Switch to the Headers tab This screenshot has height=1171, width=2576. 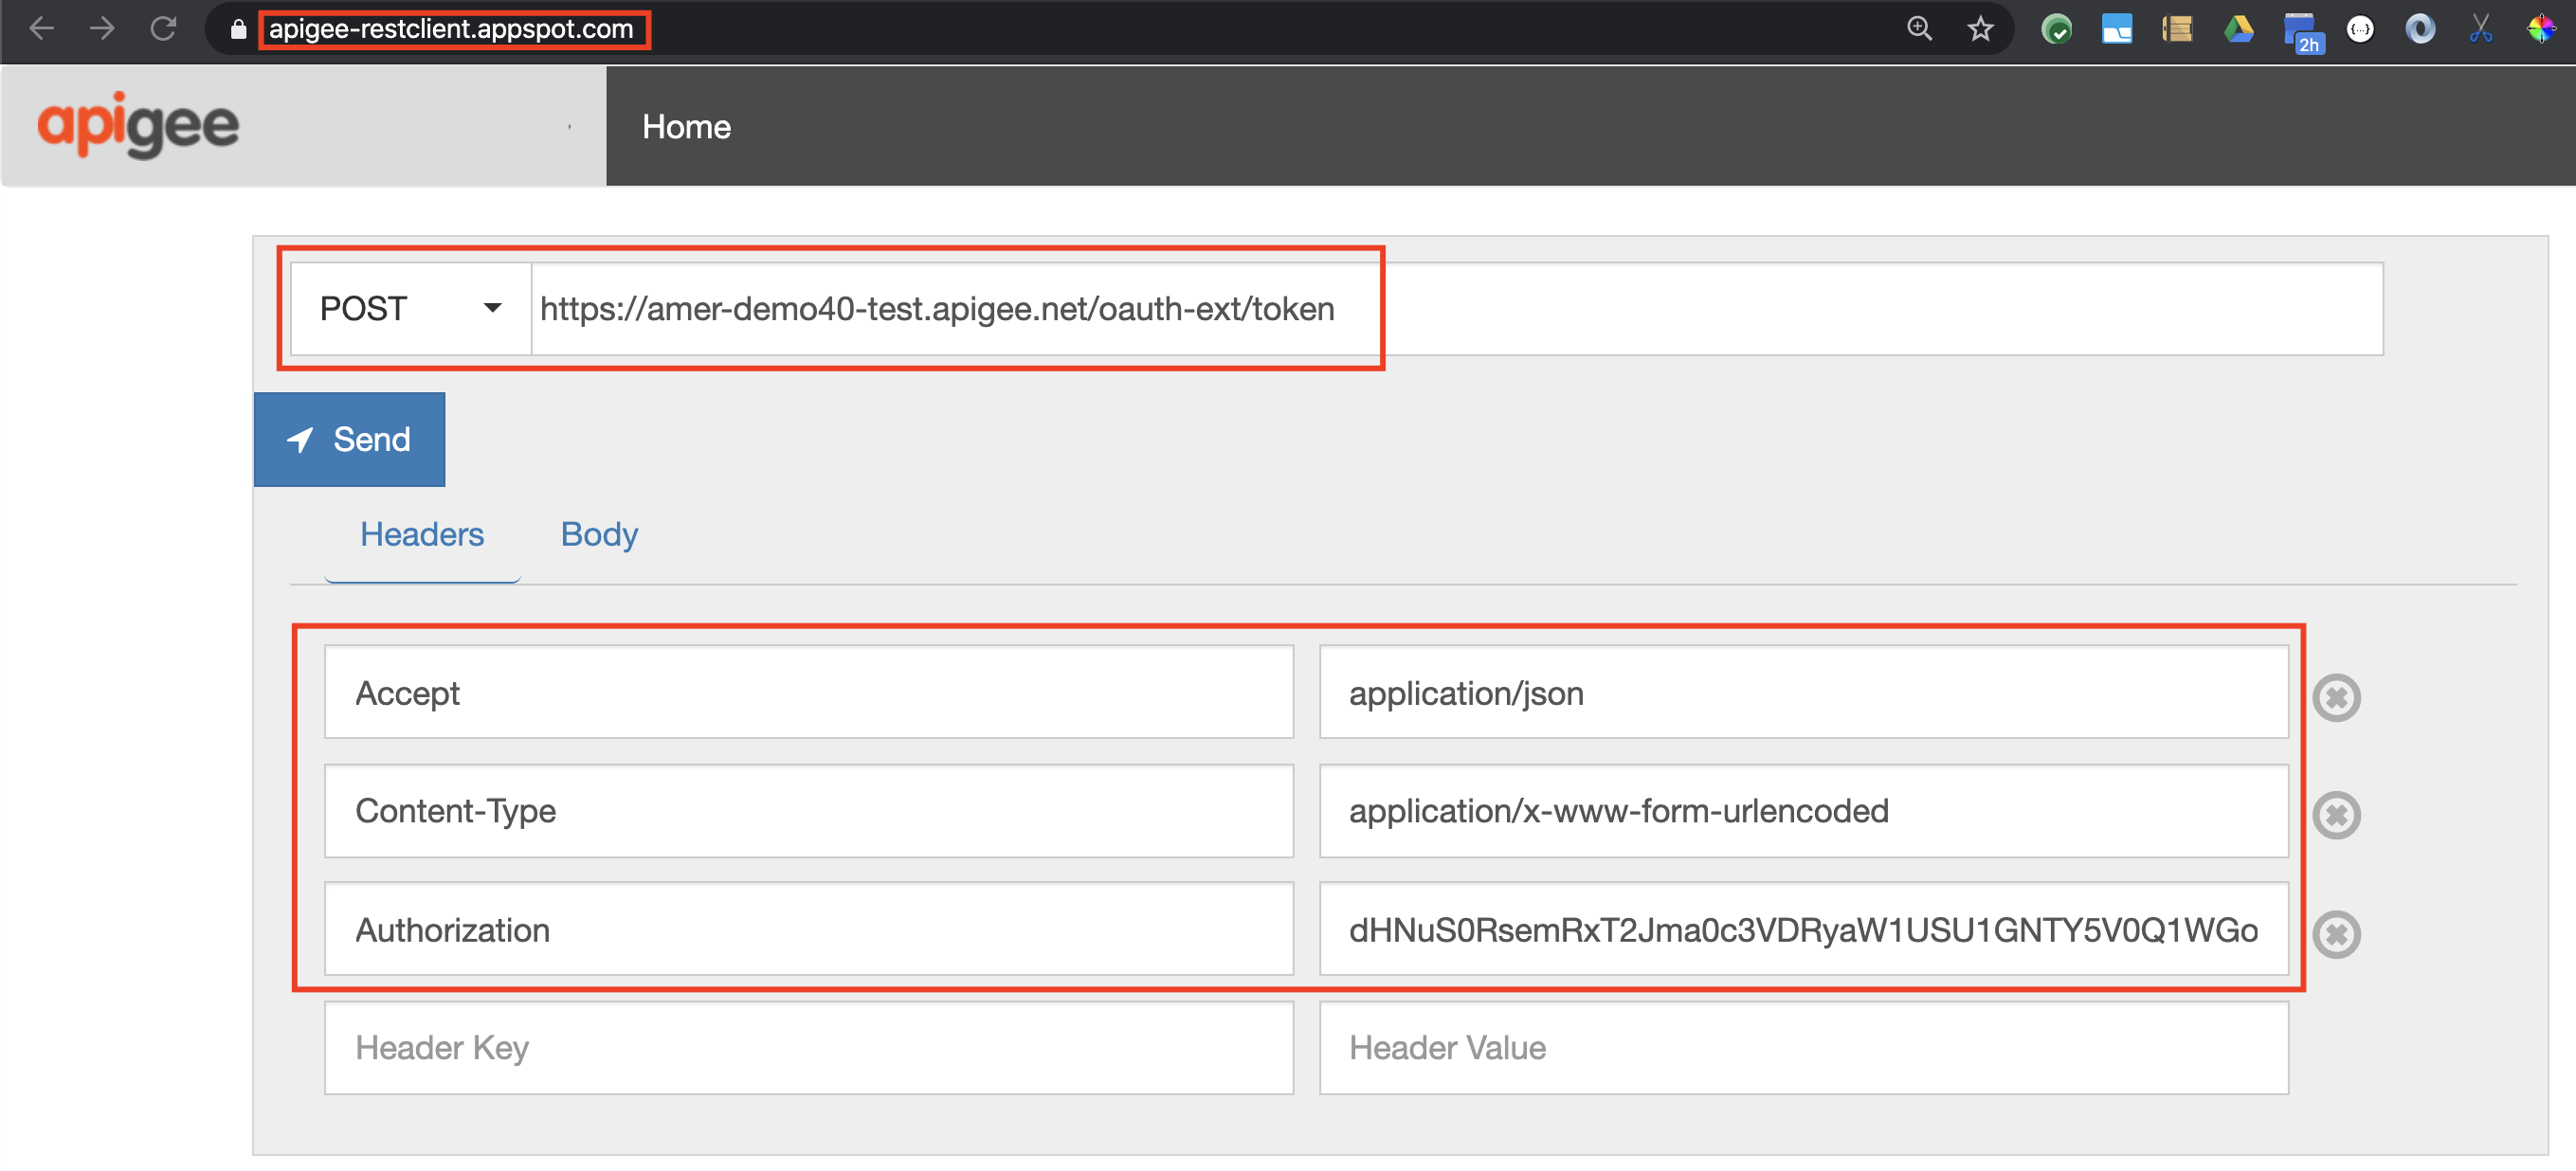coord(422,535)
